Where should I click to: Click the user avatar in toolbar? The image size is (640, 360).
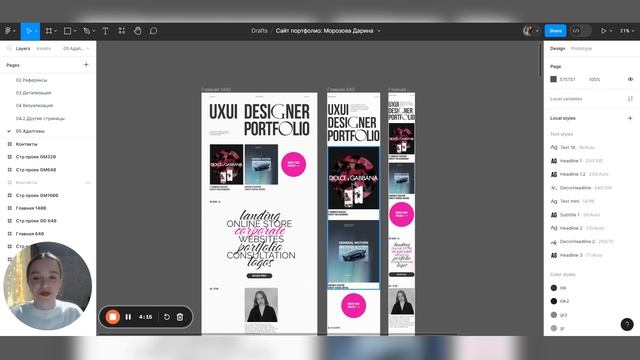pos(528,31)
